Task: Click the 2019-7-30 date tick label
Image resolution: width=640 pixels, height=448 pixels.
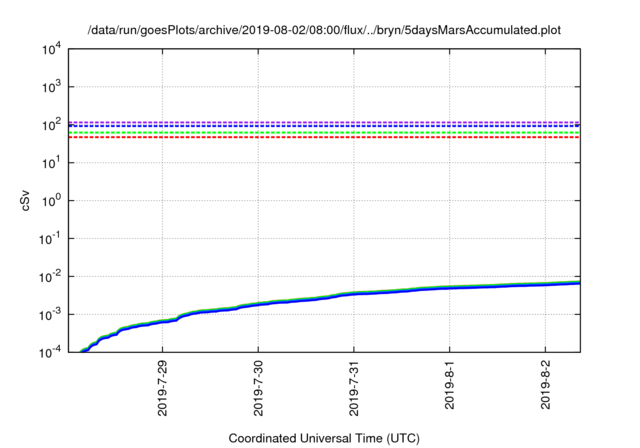Action: tap(258, 388)
